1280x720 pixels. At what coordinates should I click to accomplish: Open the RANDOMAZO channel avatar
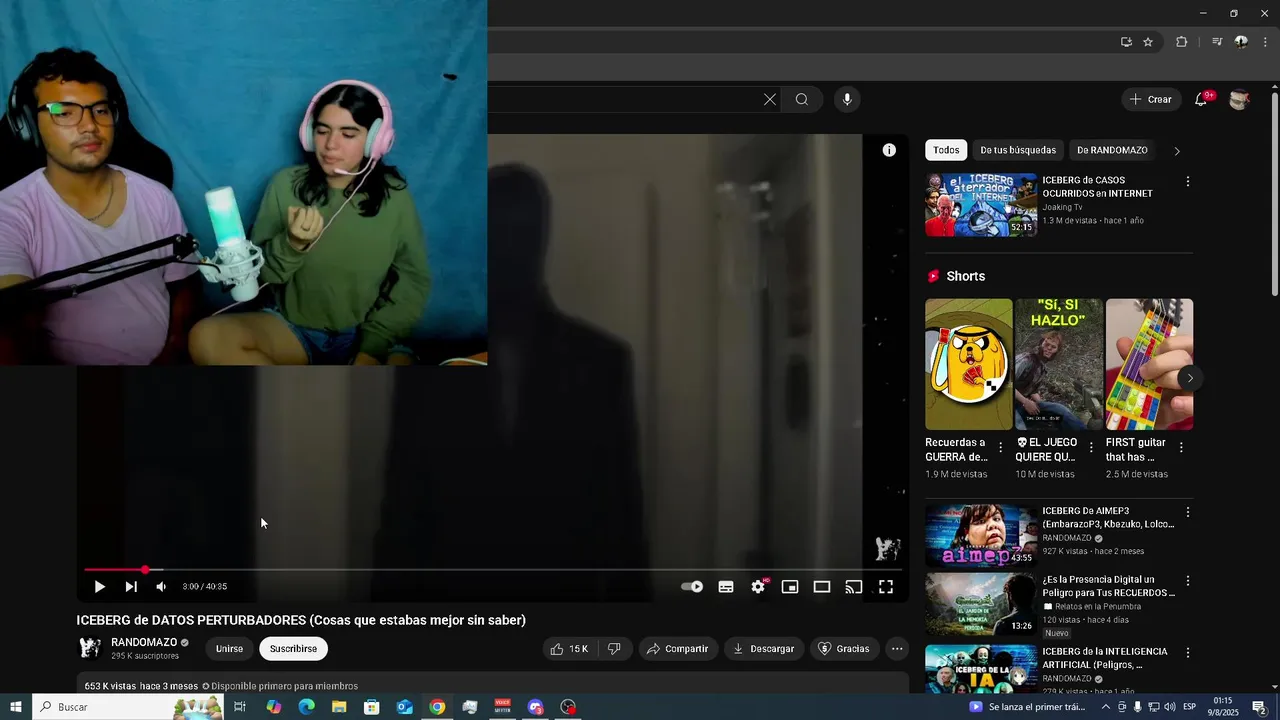click(90, 648)
